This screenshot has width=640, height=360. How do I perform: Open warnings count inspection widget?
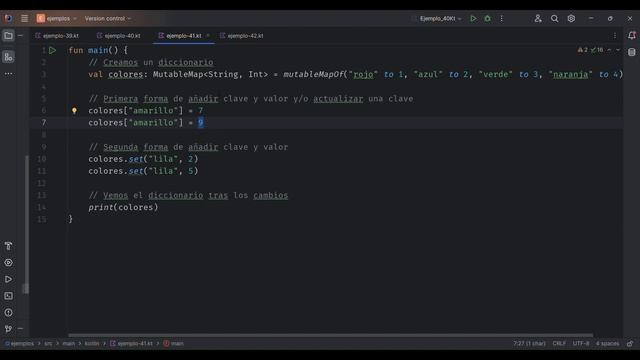pos(590,50)
